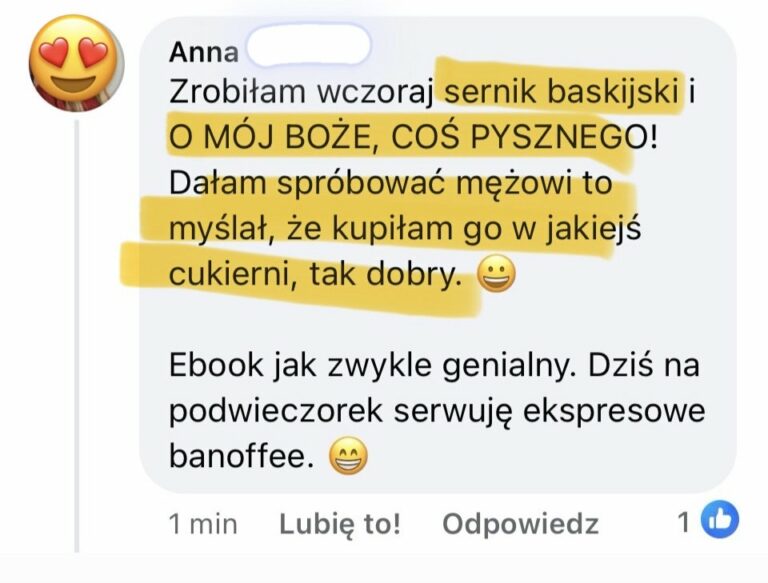The height and width of the screenshot is (583, 768).
Task: Open commenter name "Anna"
Action: 204,52
